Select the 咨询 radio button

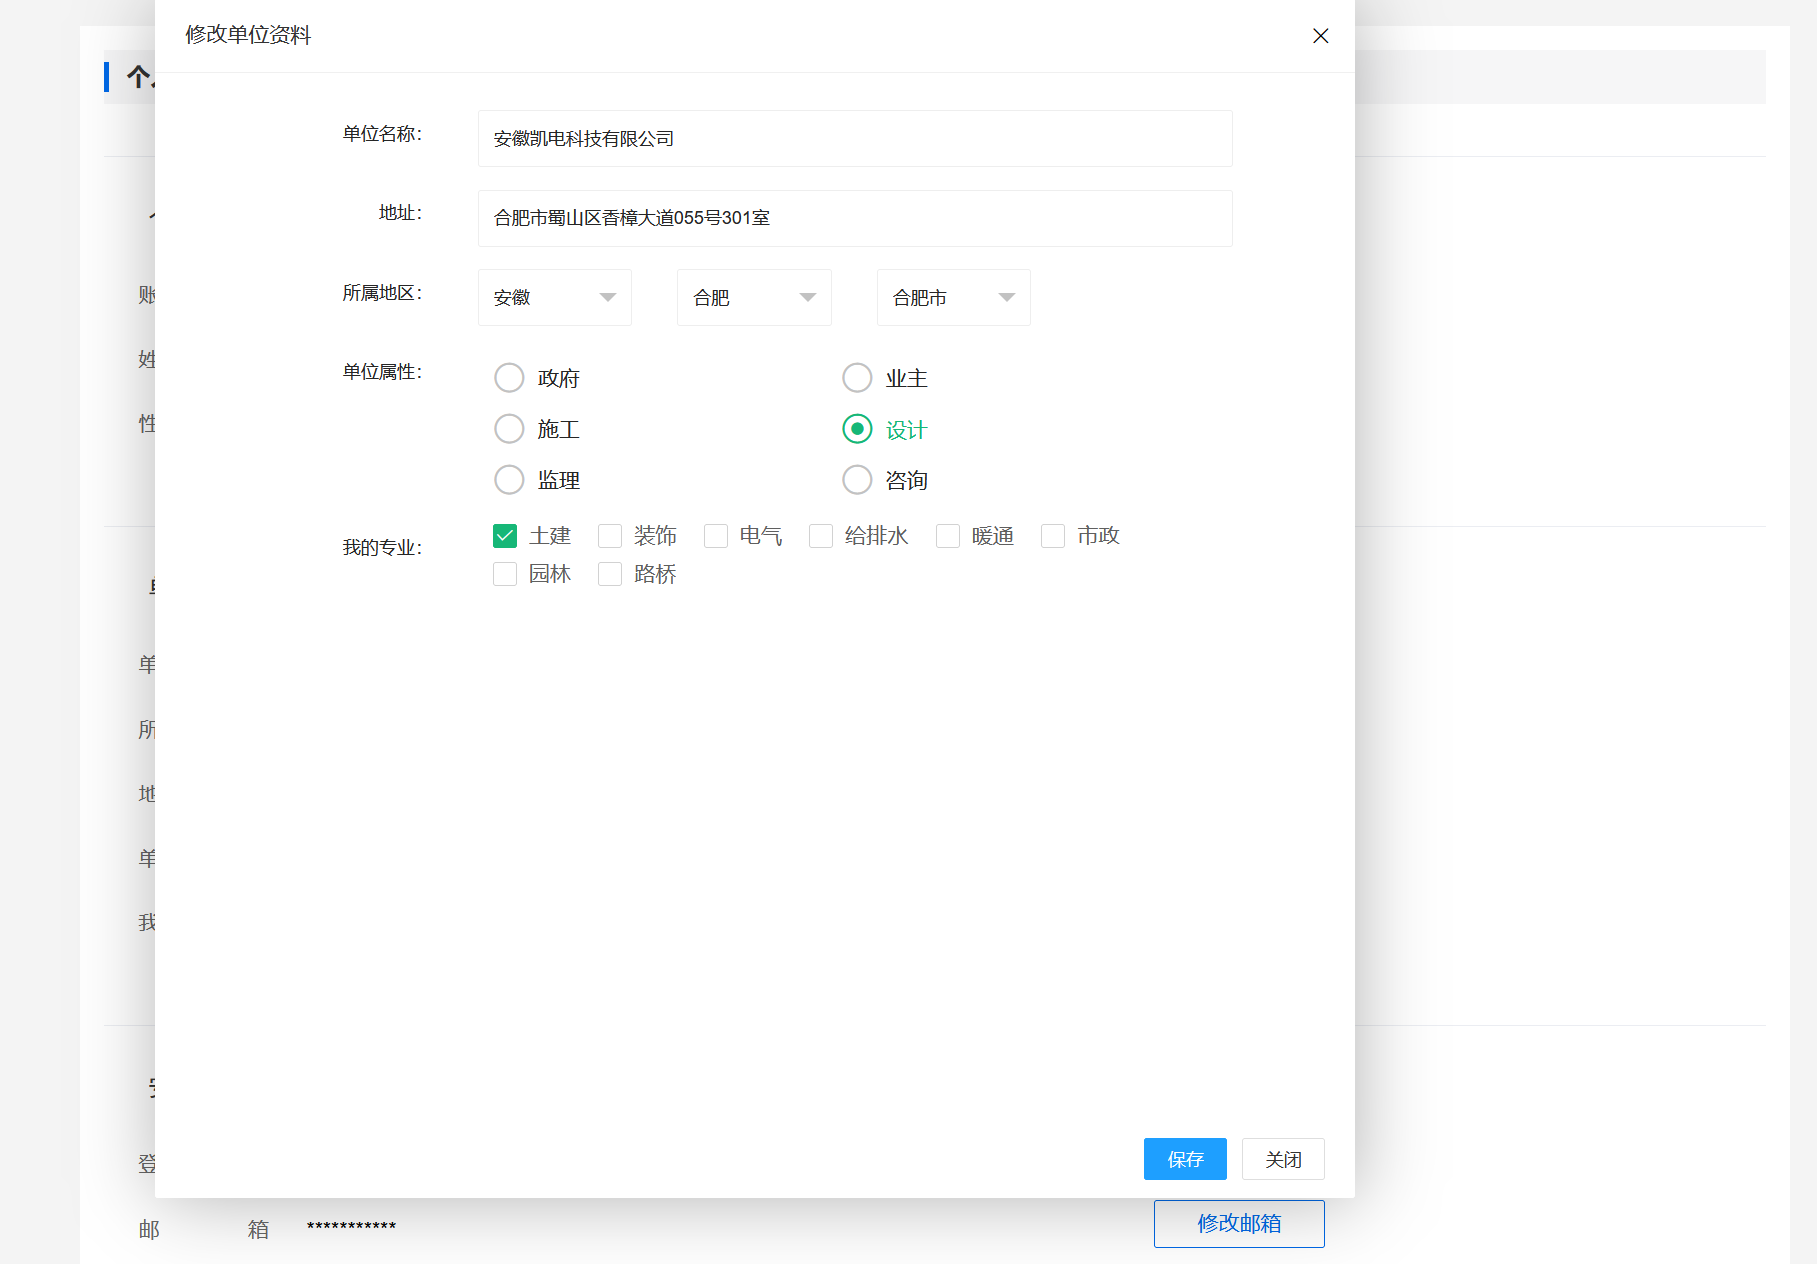click(857, 480)
